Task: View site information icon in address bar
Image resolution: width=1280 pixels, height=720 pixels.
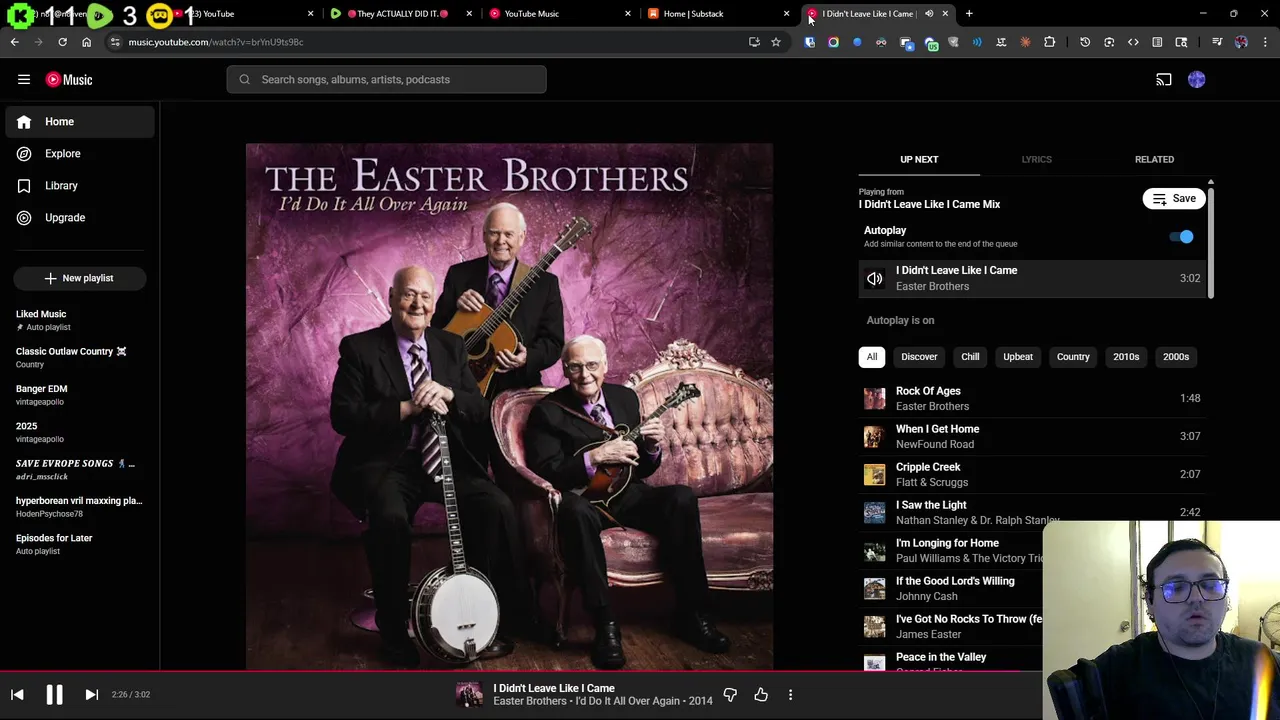Action: coord(115,42)
